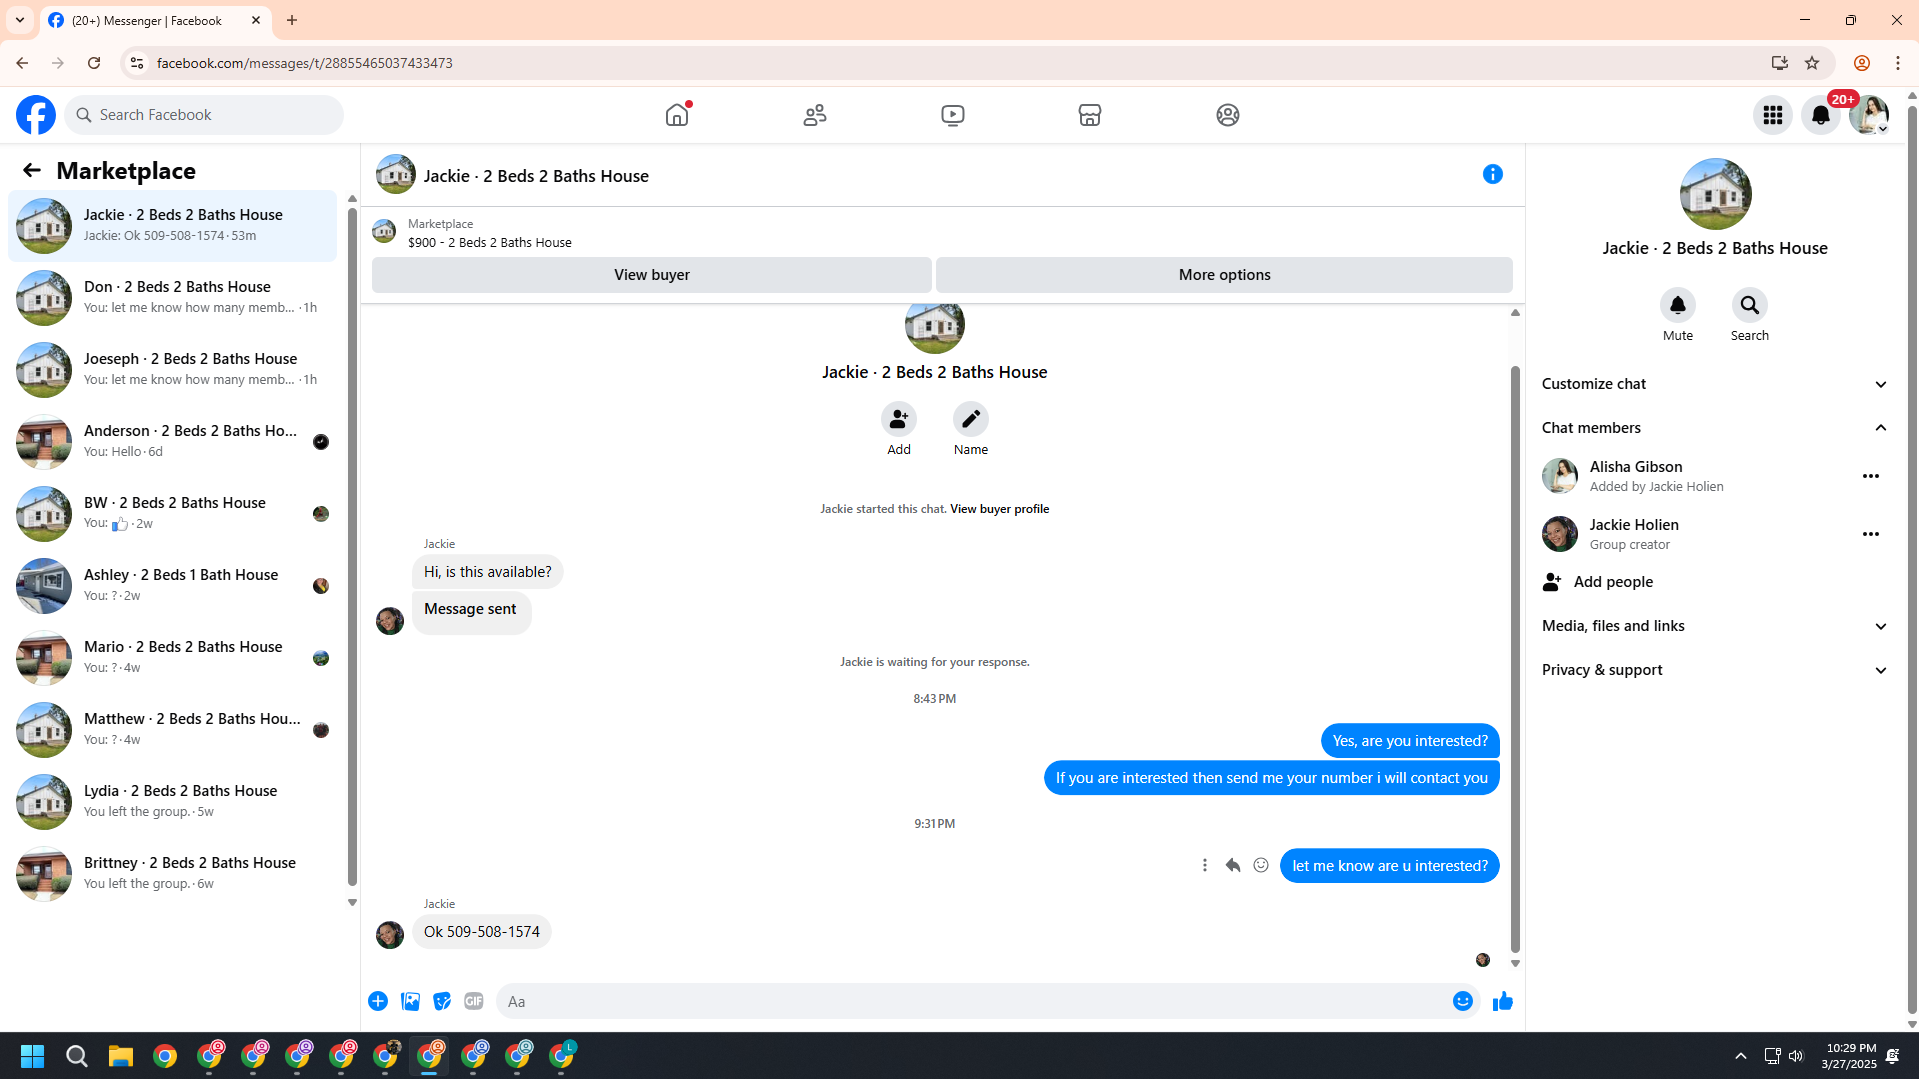The image size is (1919, 1079).
Task: Open BW · 2 Beds 2 Baths House chat
Action: pos(173,514)
